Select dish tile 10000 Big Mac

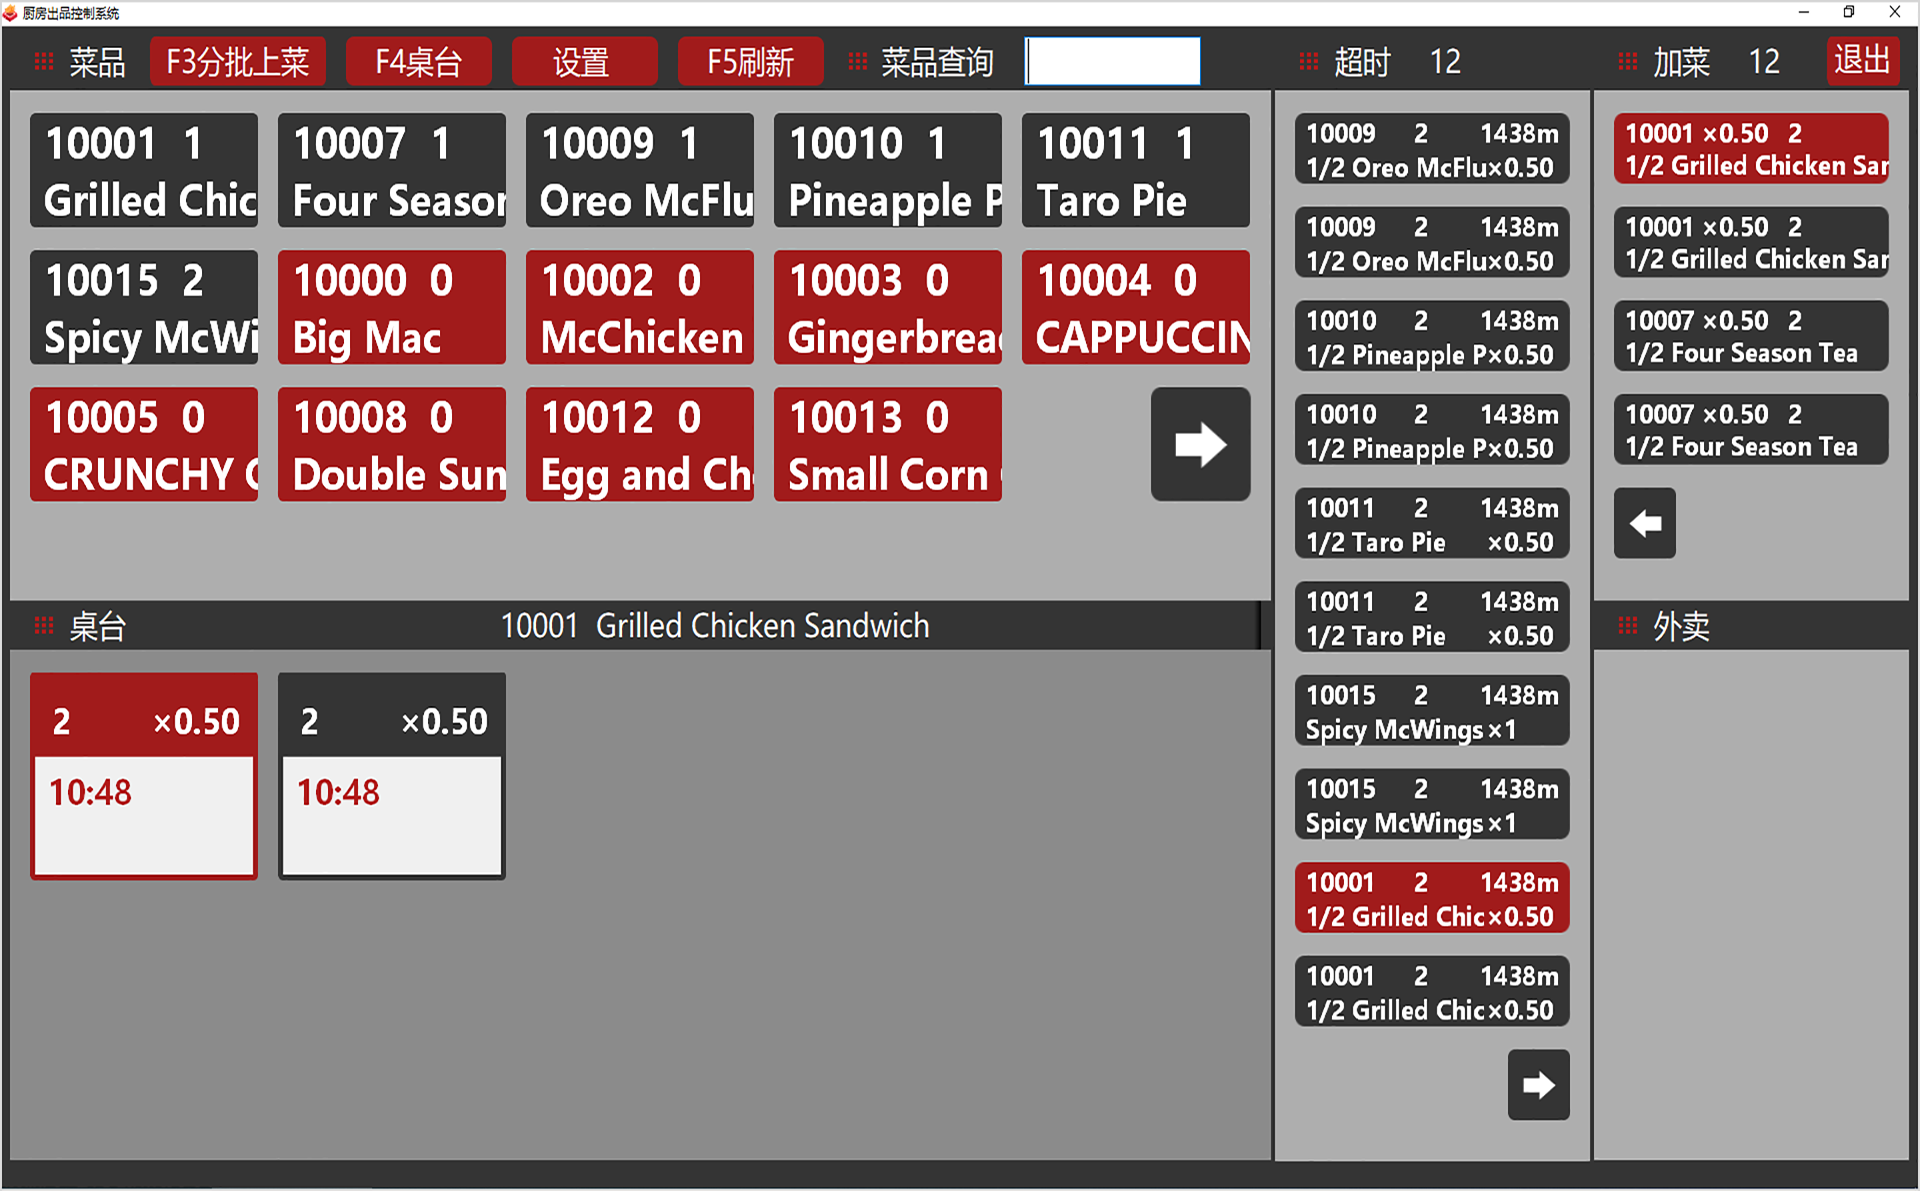coord(392,307)
